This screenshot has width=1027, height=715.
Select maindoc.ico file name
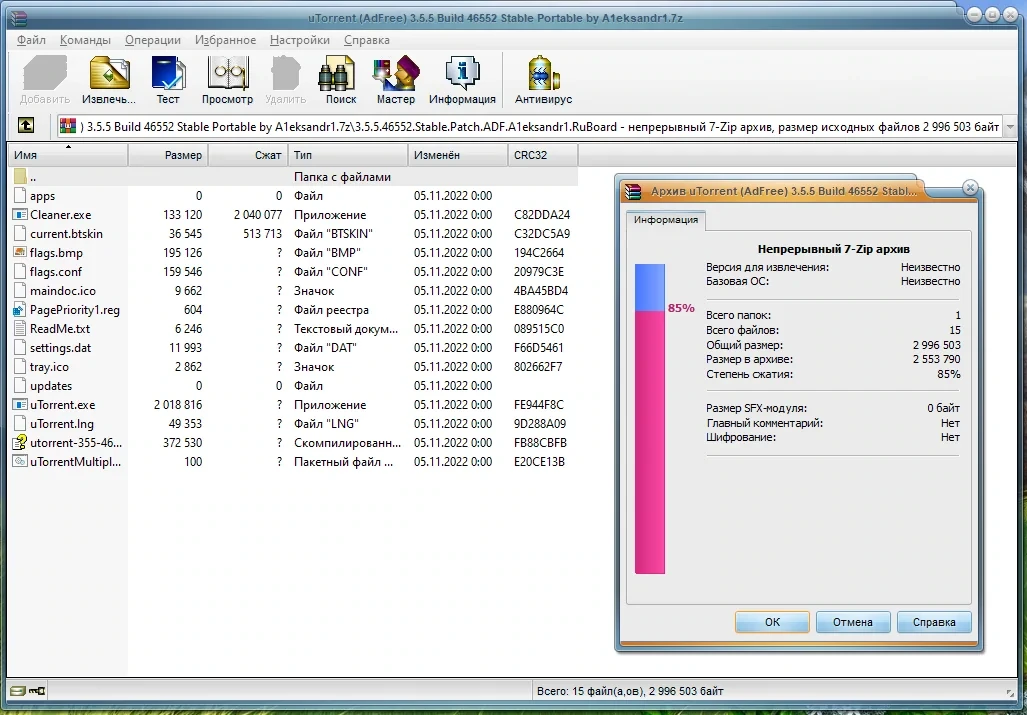[63, 291]
